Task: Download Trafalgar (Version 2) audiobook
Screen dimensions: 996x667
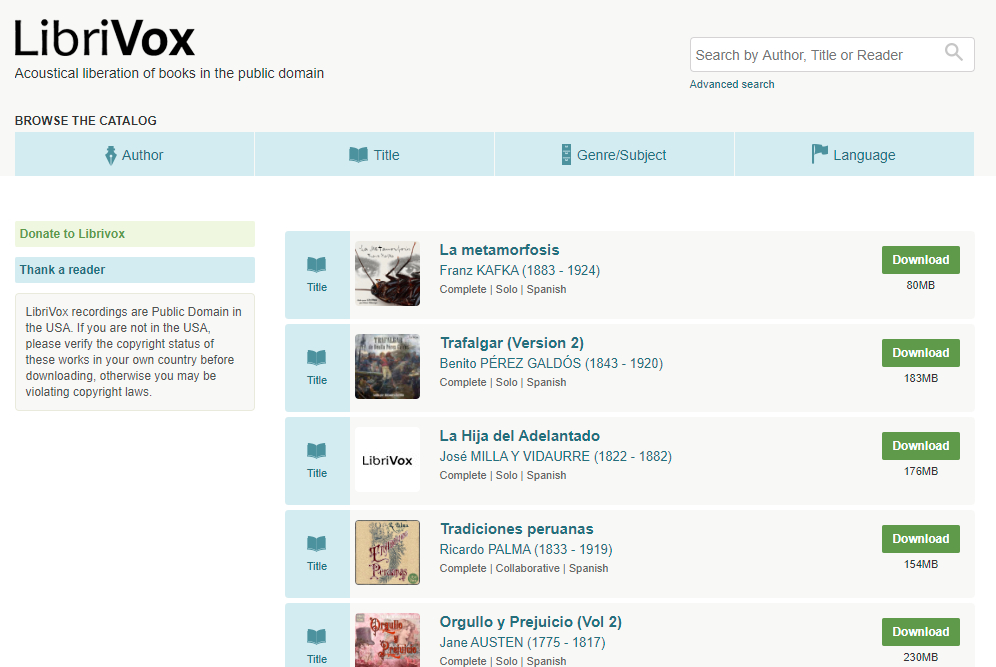Action: [920, 353]
